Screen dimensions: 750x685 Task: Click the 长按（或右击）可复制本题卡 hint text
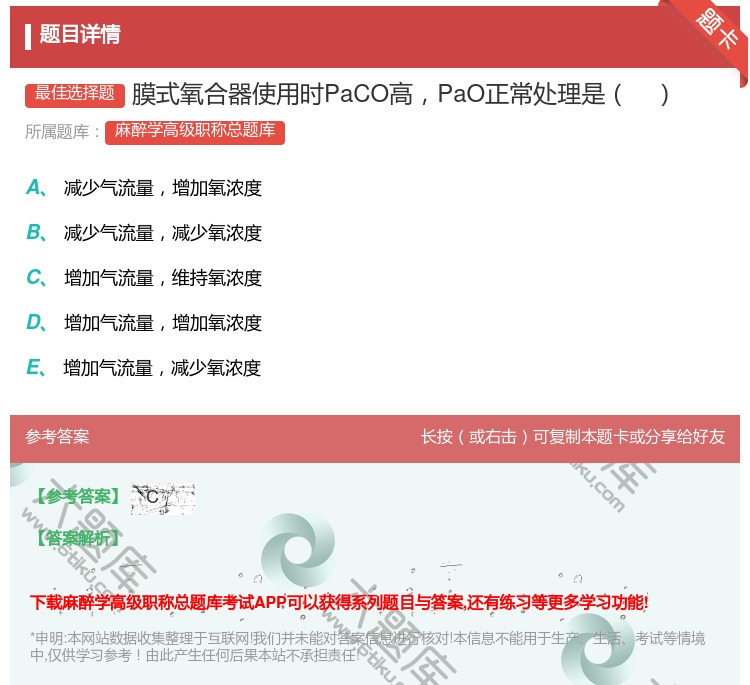pos(573,437)
